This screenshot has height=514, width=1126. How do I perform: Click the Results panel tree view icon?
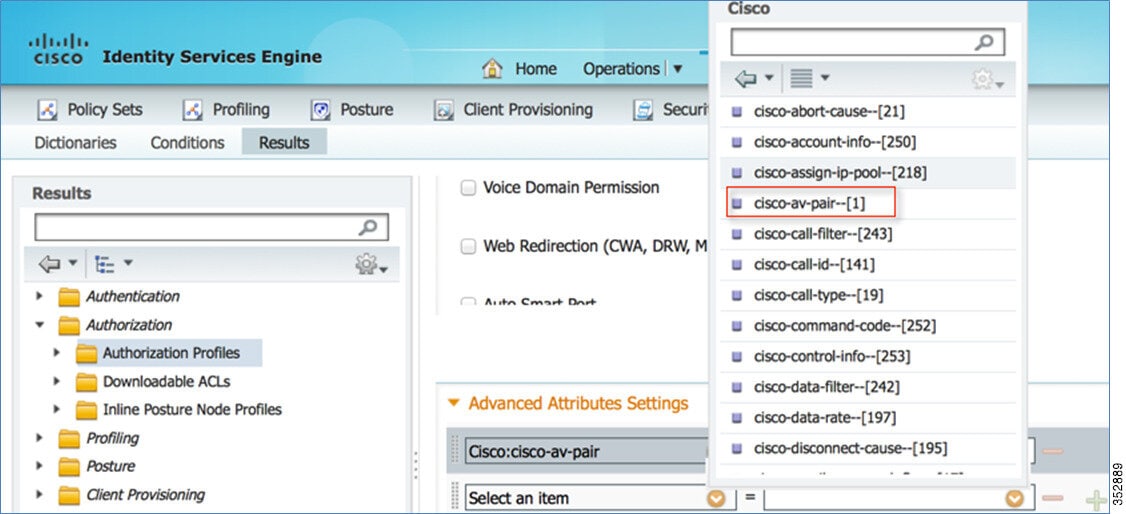(105, 264)
